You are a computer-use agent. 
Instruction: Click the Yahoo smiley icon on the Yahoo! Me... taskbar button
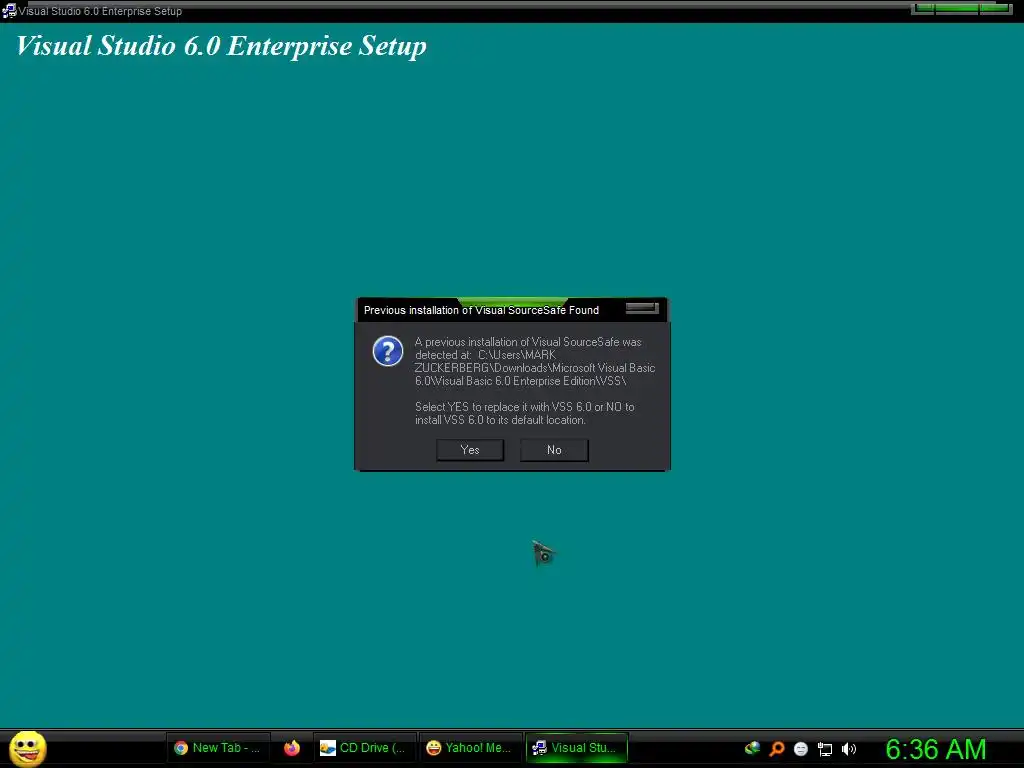(x=434, y=748)
